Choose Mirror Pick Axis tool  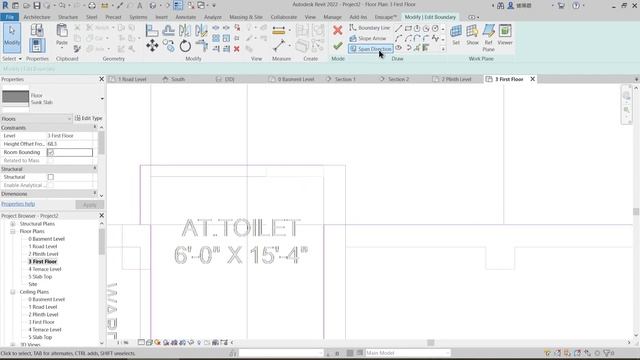pyautogui.click(x=184, y=31)
